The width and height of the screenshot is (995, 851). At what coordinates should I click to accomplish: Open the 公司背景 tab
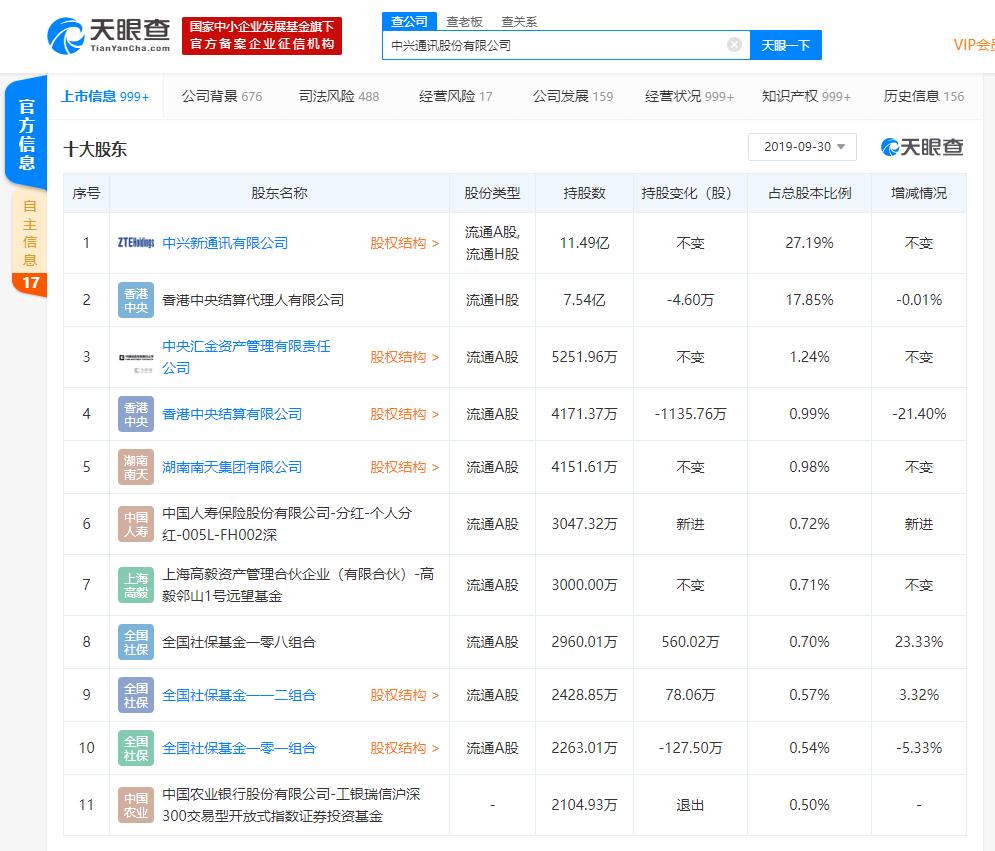point(222,96)
